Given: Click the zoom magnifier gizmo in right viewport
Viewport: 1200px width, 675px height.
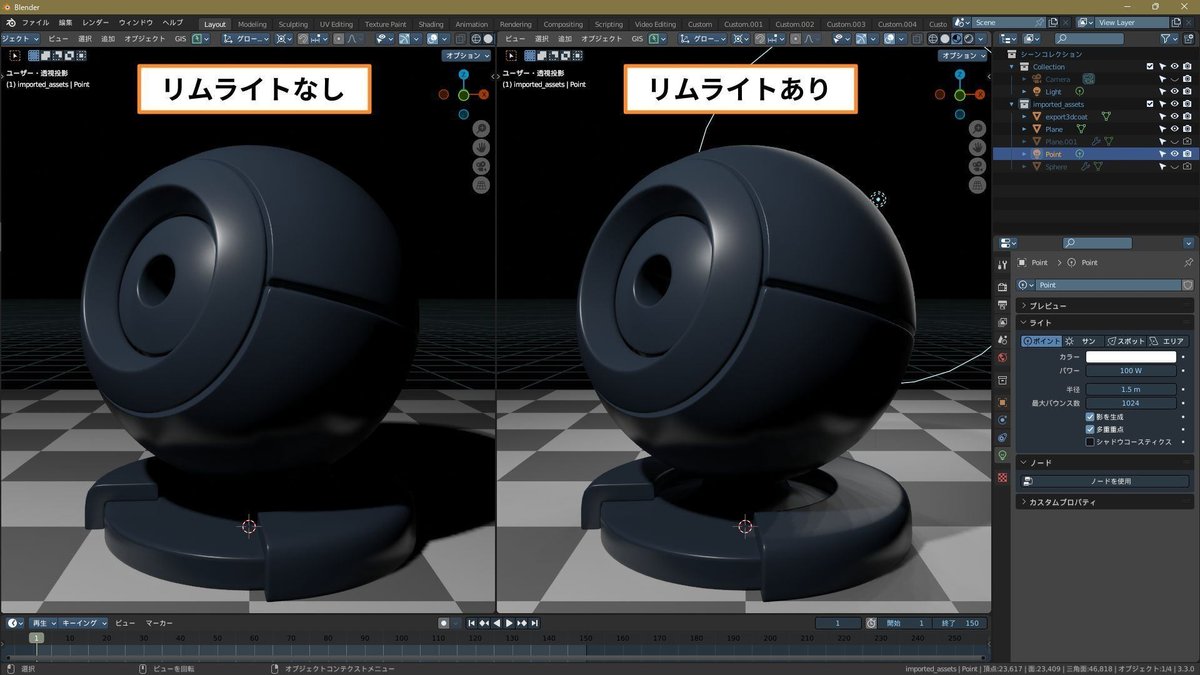Looking at the screenshot, I should point(976,127).
